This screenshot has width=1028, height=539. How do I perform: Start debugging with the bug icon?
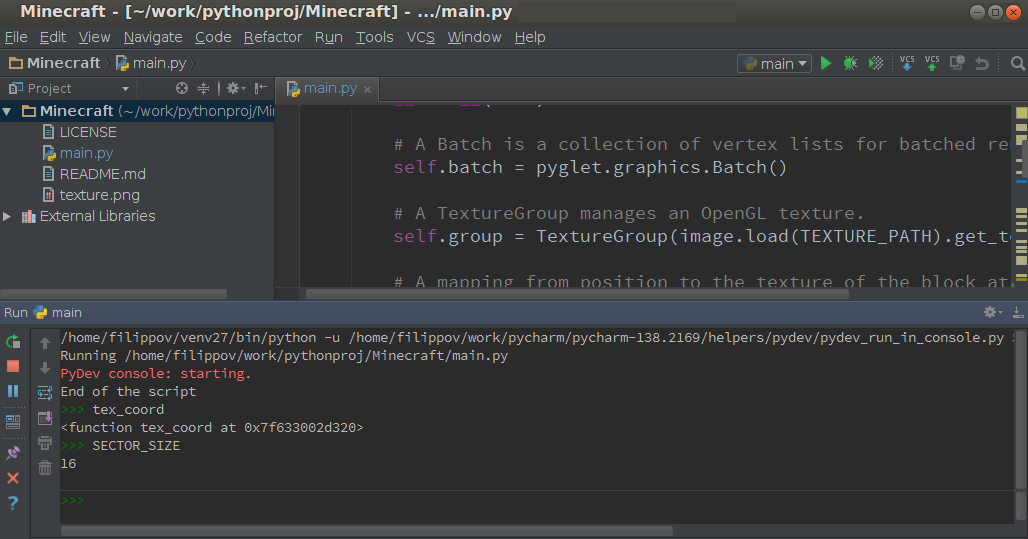(850, 63)
